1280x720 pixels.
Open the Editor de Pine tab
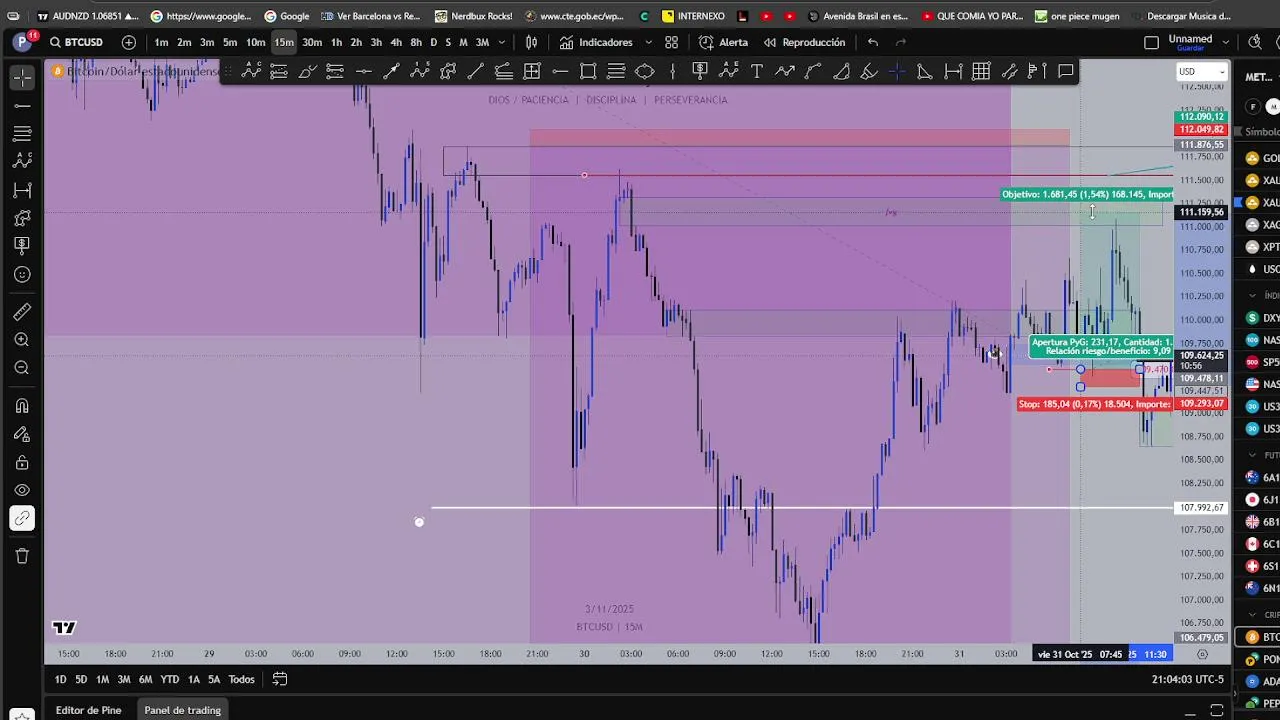88,710
